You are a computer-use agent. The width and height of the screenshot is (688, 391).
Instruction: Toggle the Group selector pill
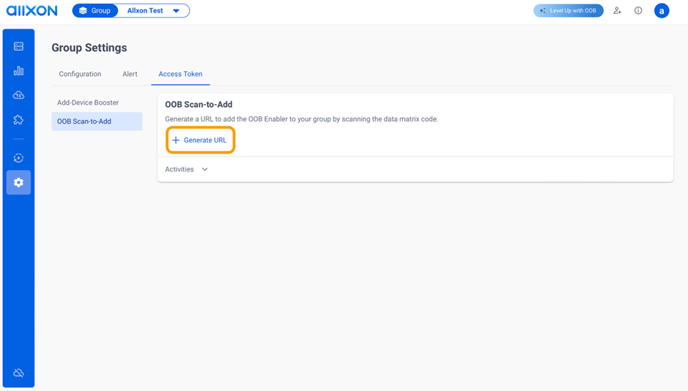tap(95, 11)
